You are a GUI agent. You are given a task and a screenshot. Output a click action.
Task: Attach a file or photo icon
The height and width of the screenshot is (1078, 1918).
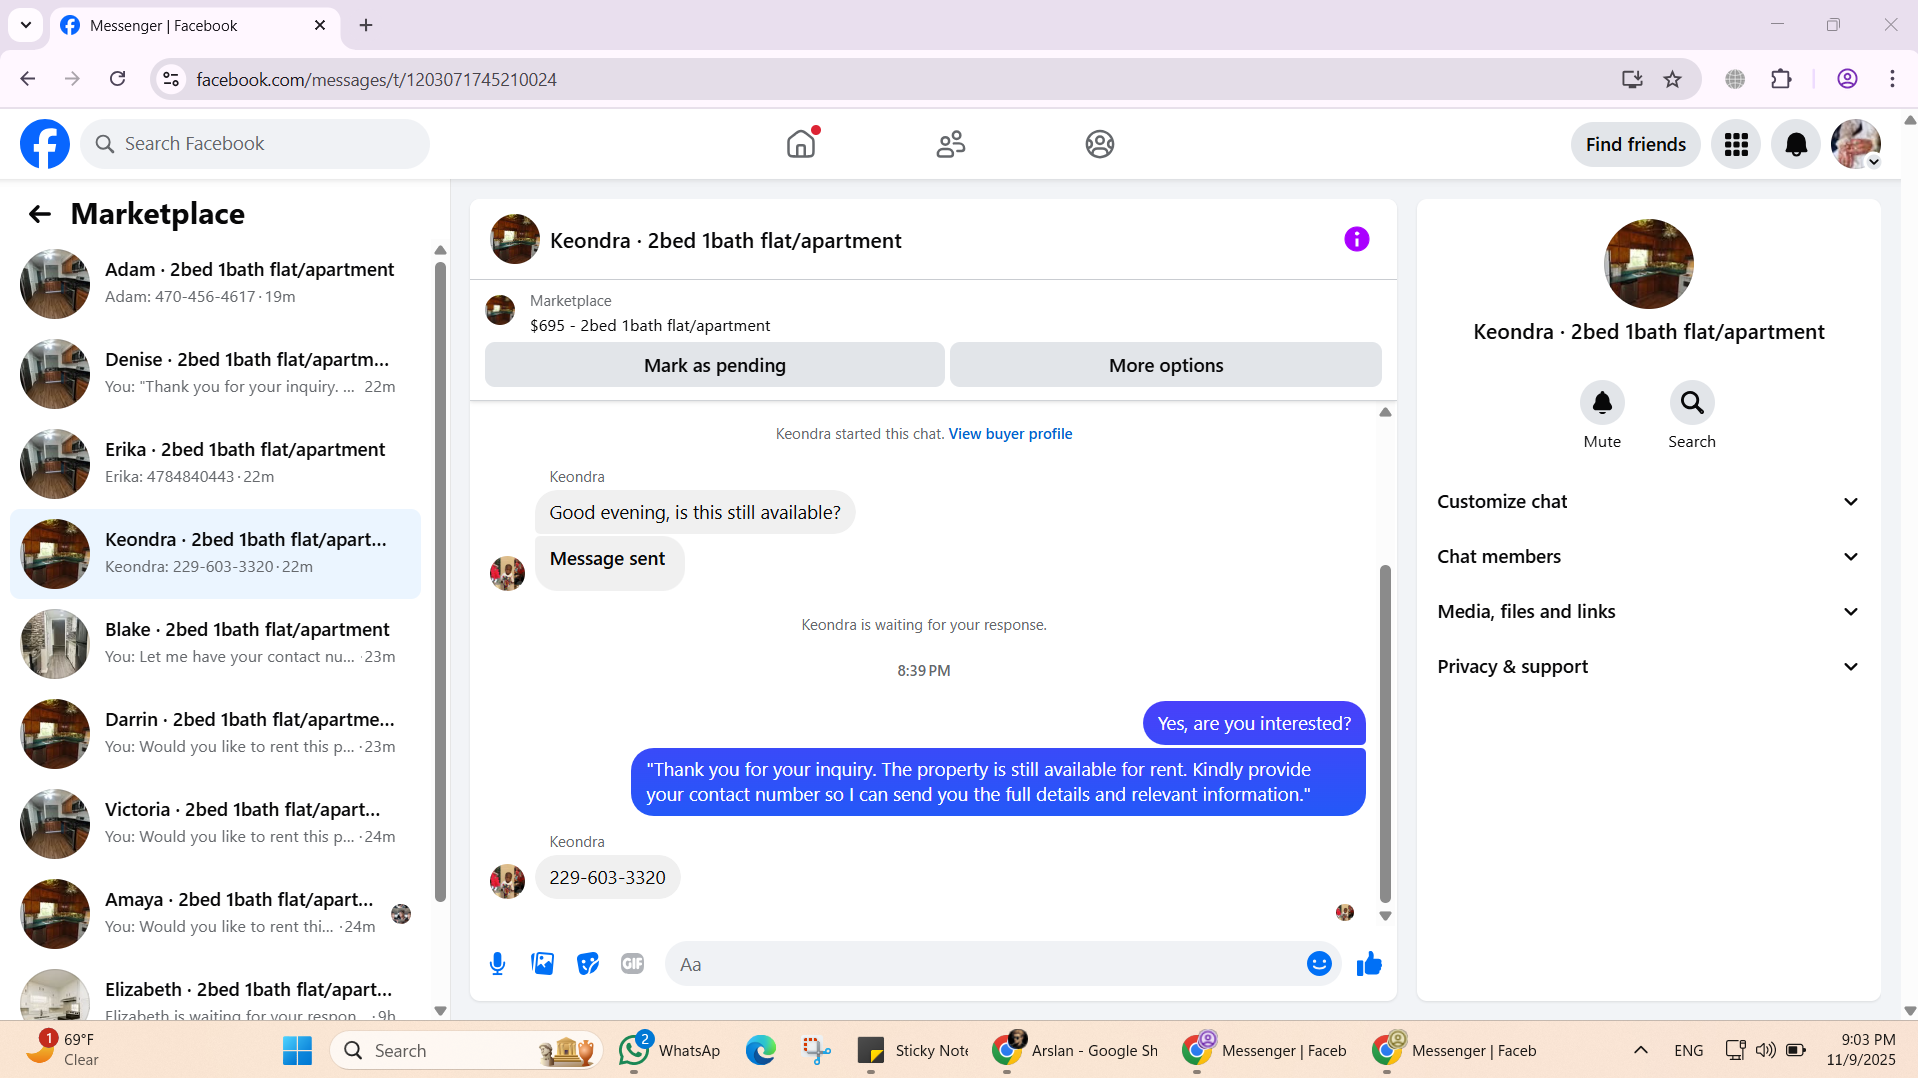point(543,964)
